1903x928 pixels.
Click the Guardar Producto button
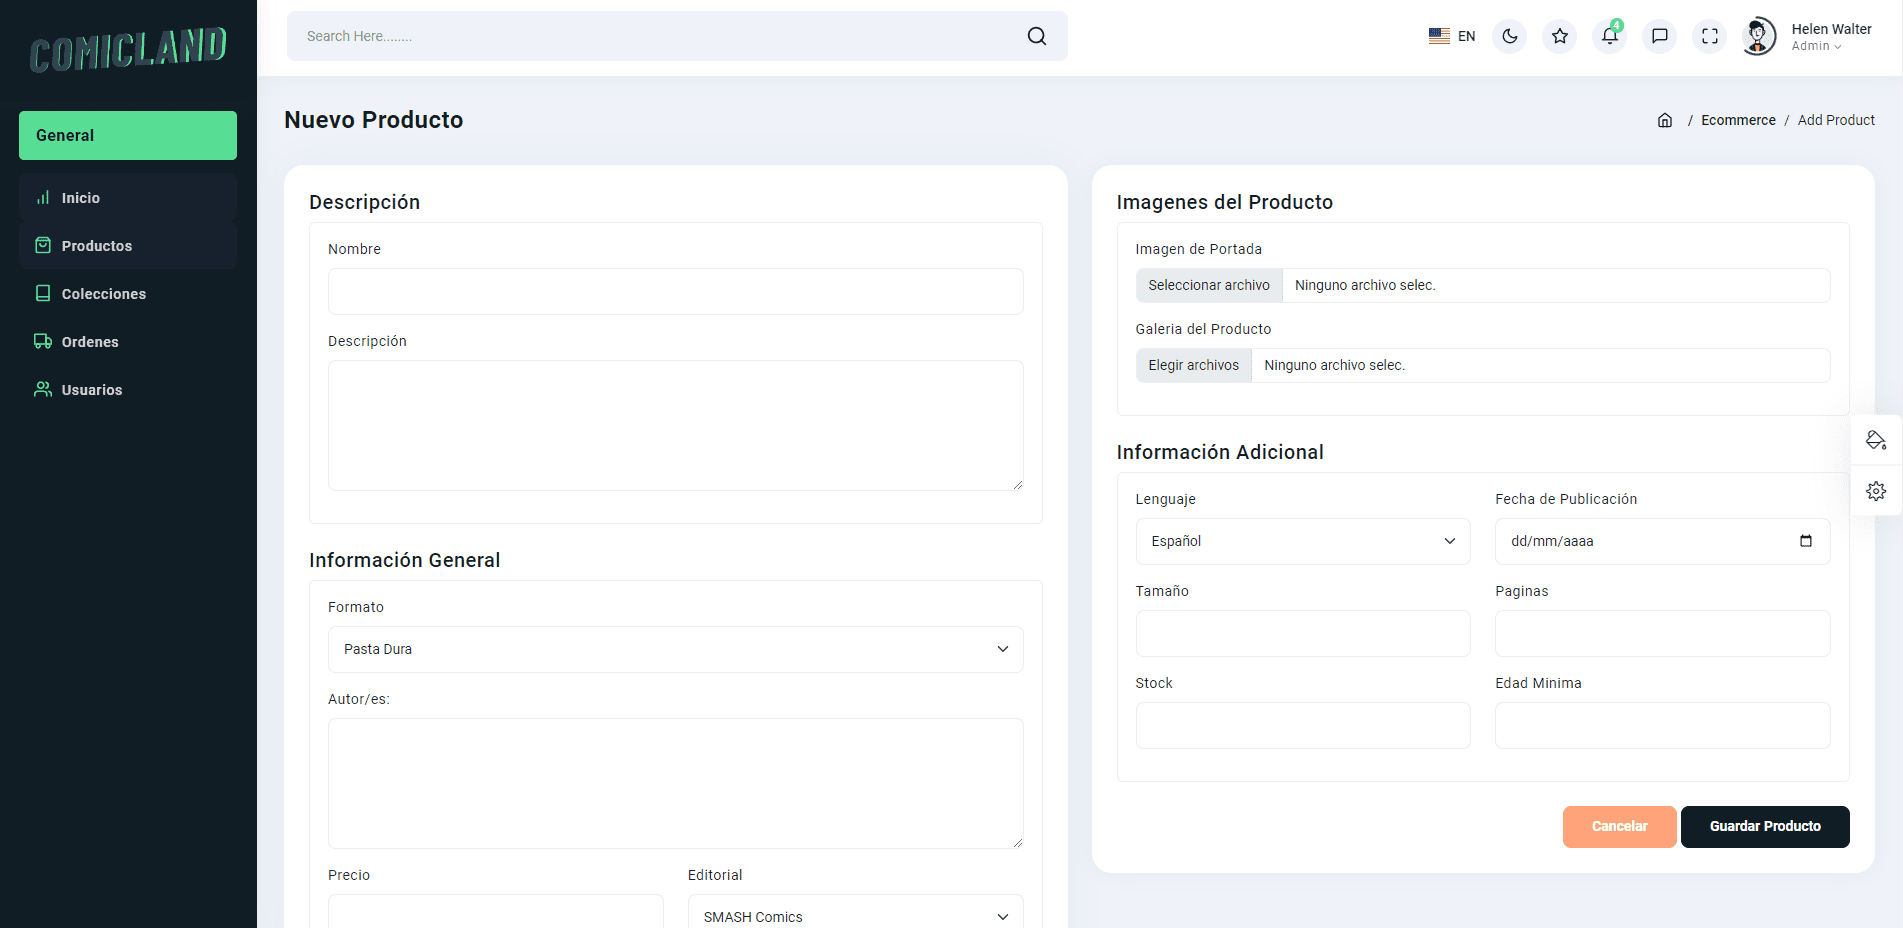click(1764, 827)
